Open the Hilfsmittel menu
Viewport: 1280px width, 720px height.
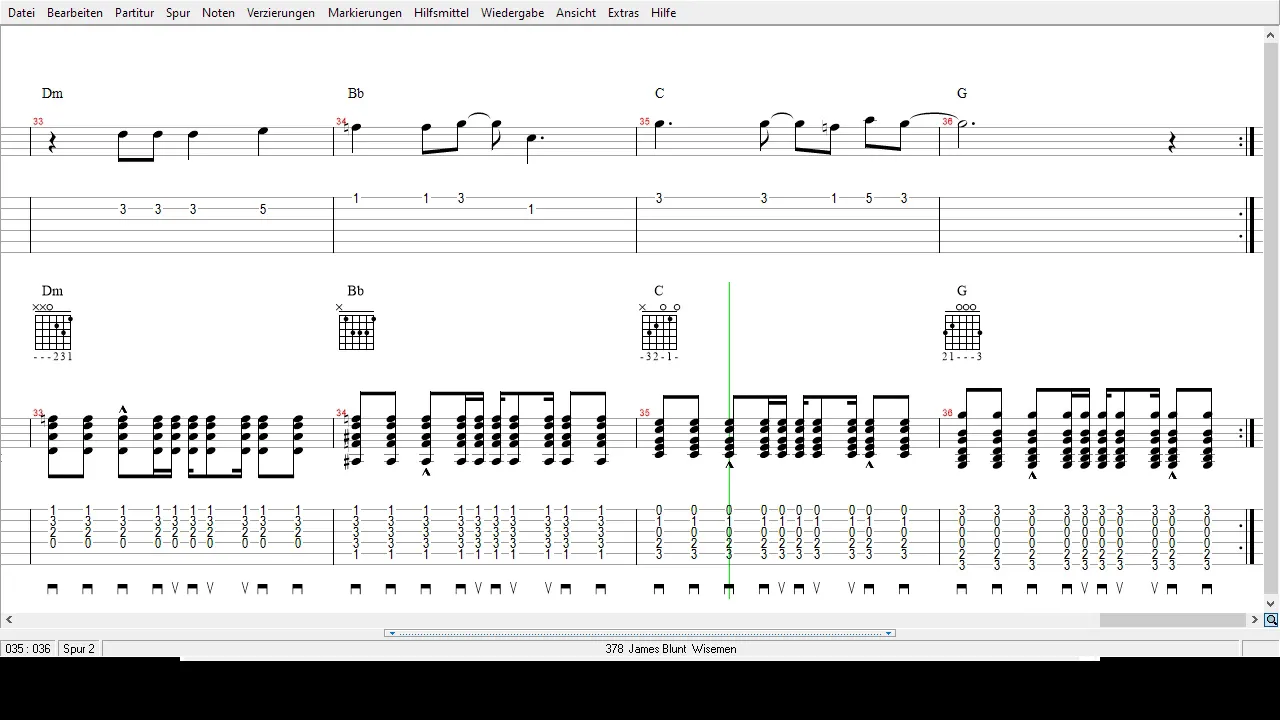(x=441, y=13)
